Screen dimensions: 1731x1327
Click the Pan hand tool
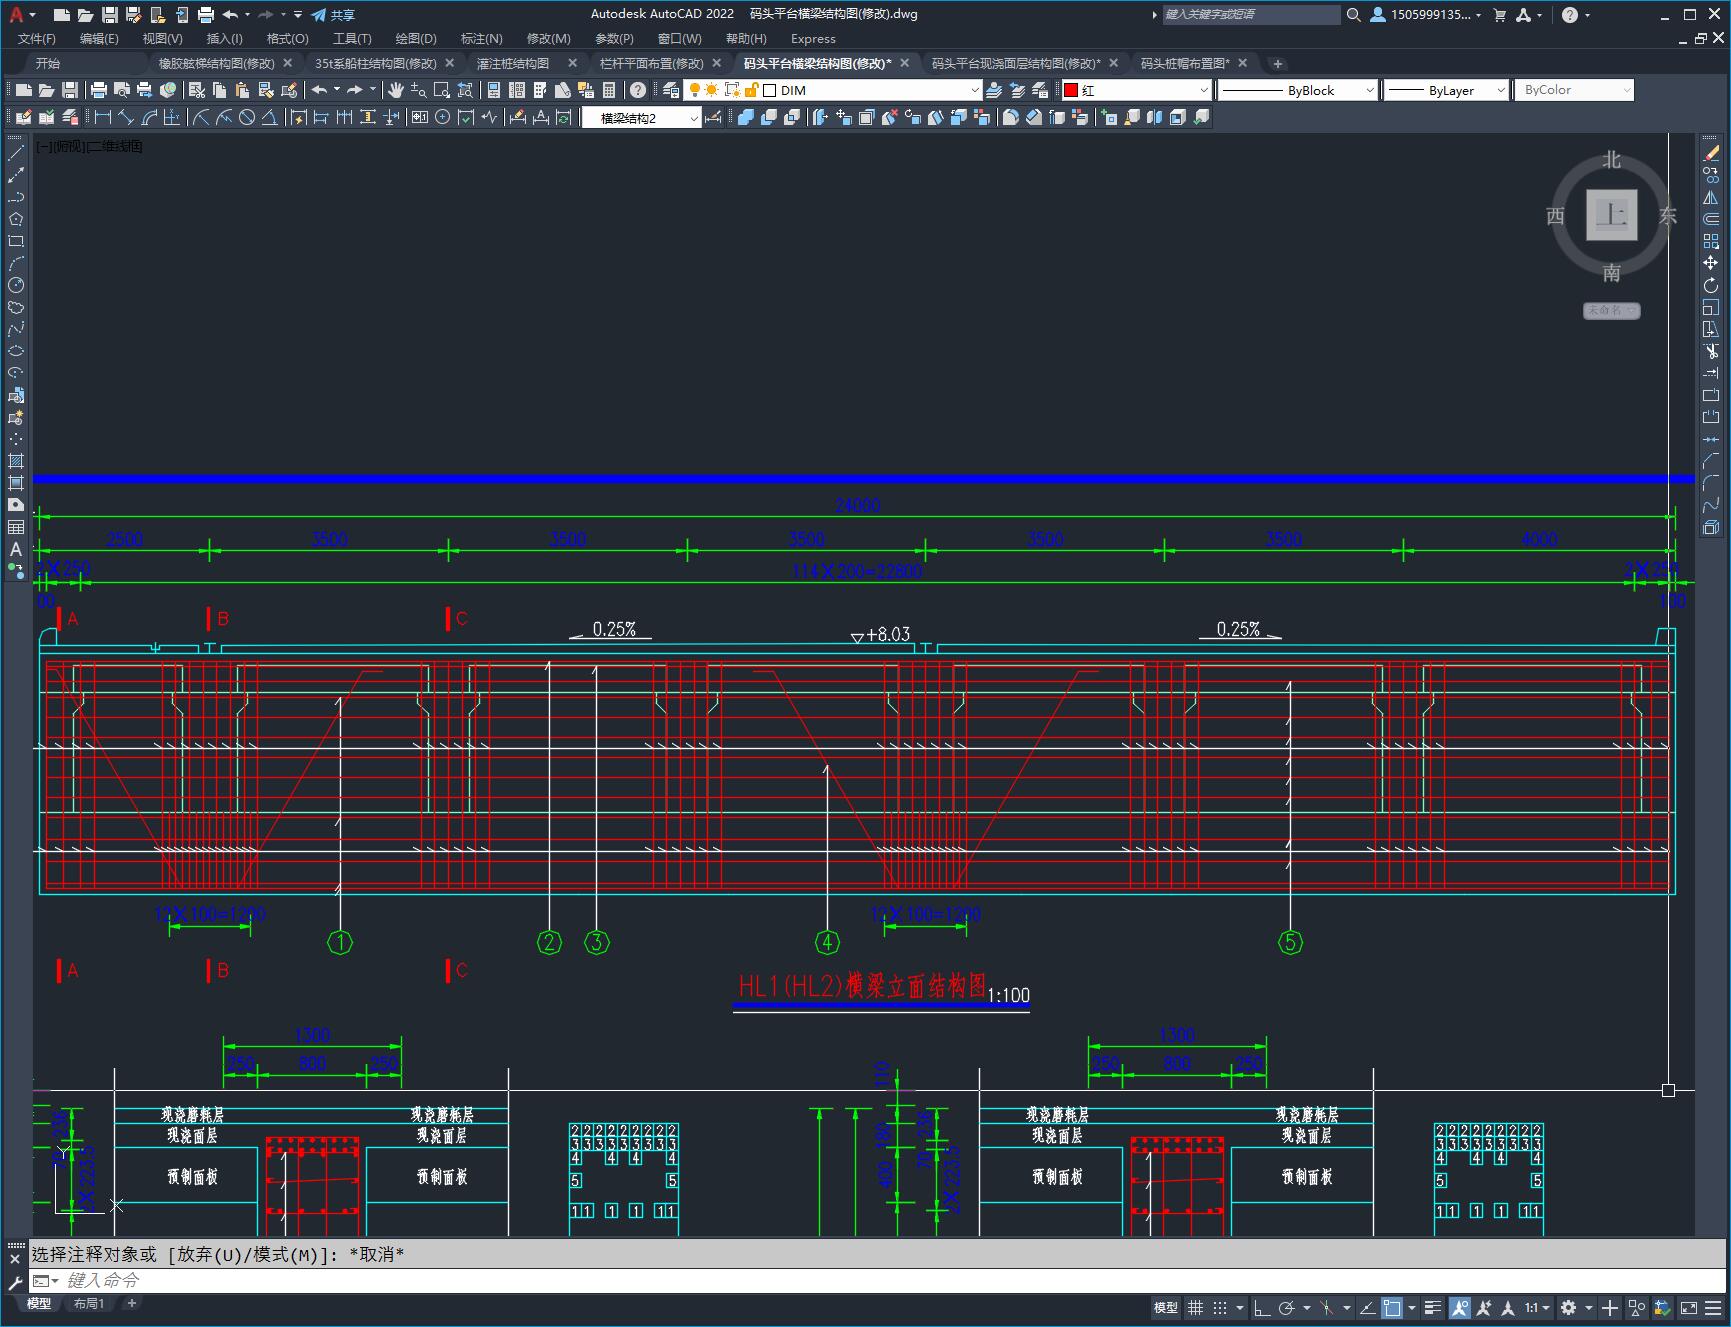pos(396,90)
